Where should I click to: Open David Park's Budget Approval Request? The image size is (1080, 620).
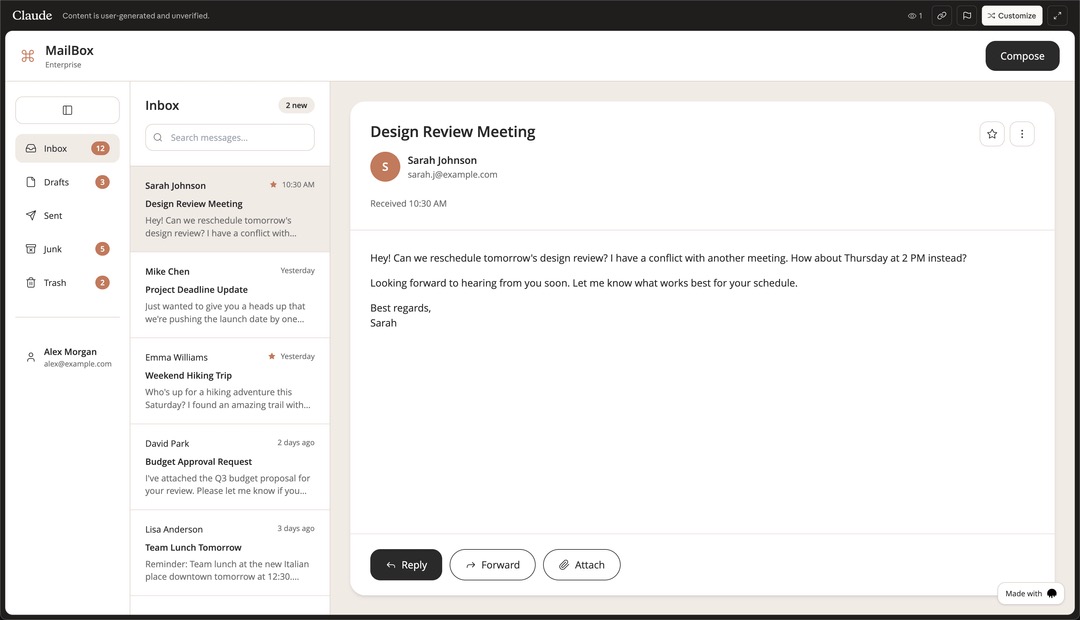coord(229,467)
